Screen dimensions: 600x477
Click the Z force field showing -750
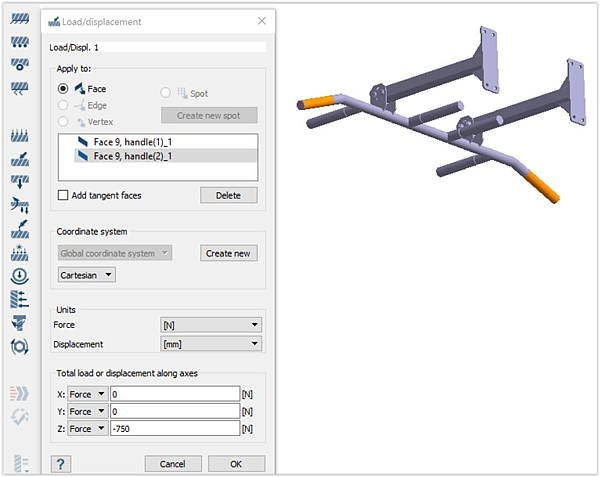point(175,428)
